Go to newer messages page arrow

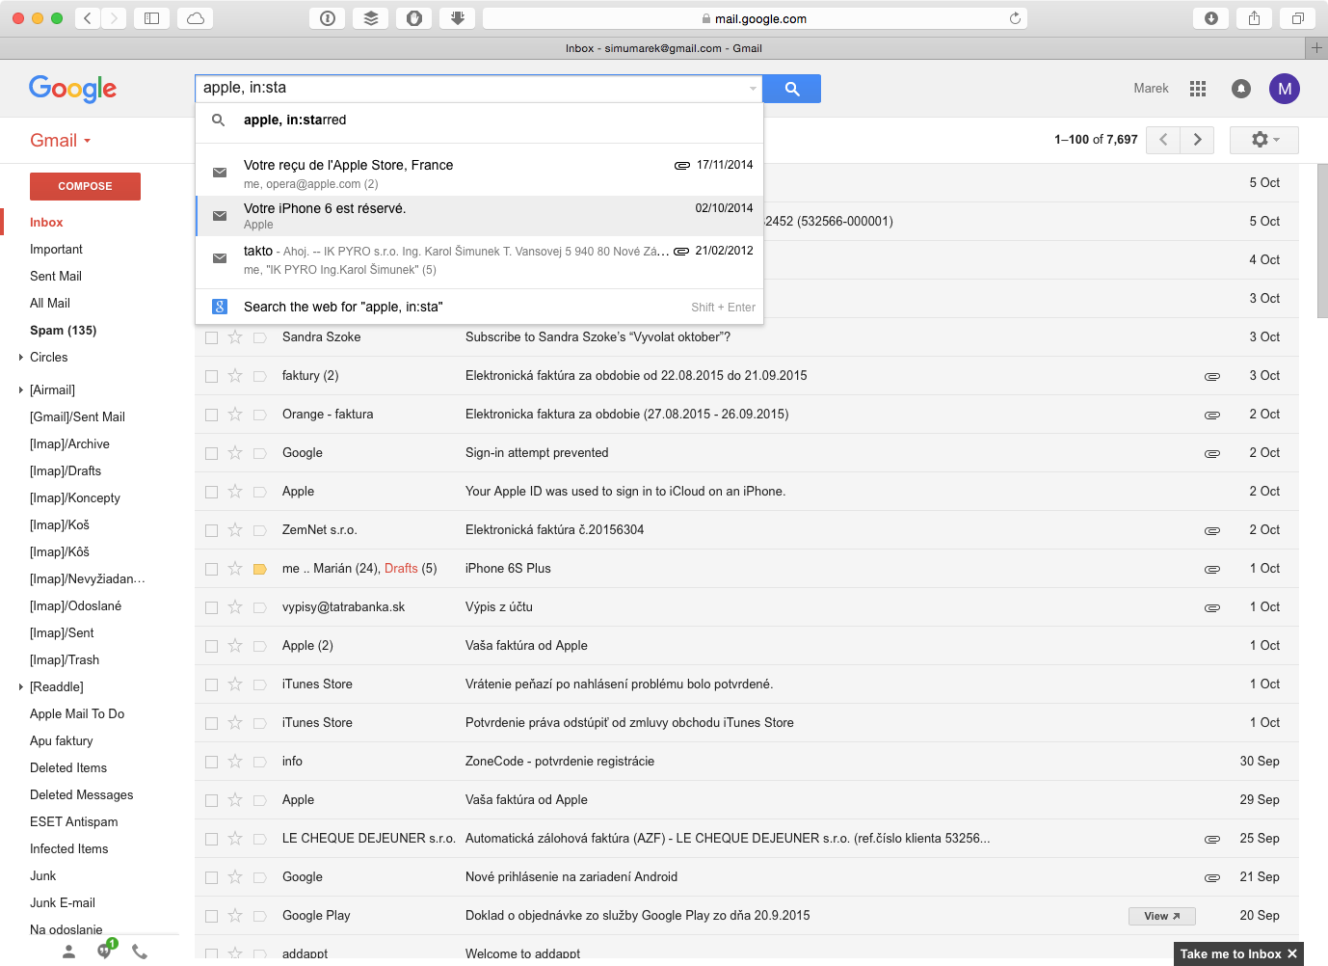[1163, 140]
